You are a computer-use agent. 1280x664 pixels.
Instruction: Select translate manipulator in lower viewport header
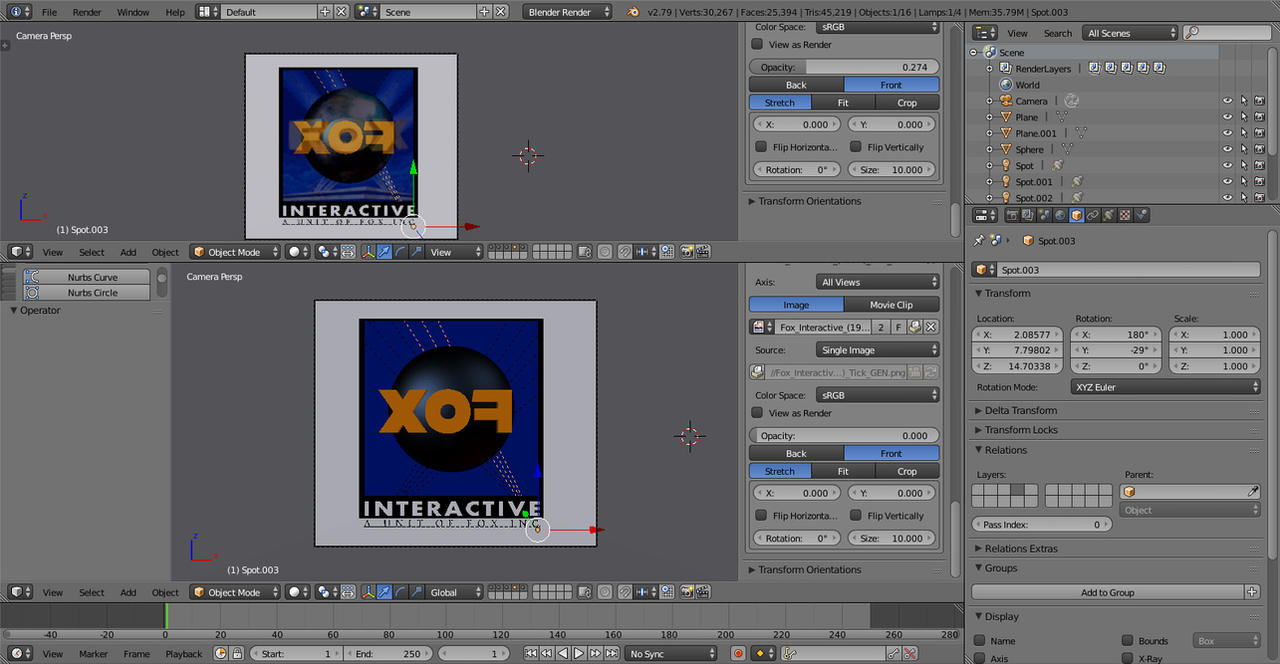click(384, 592)
